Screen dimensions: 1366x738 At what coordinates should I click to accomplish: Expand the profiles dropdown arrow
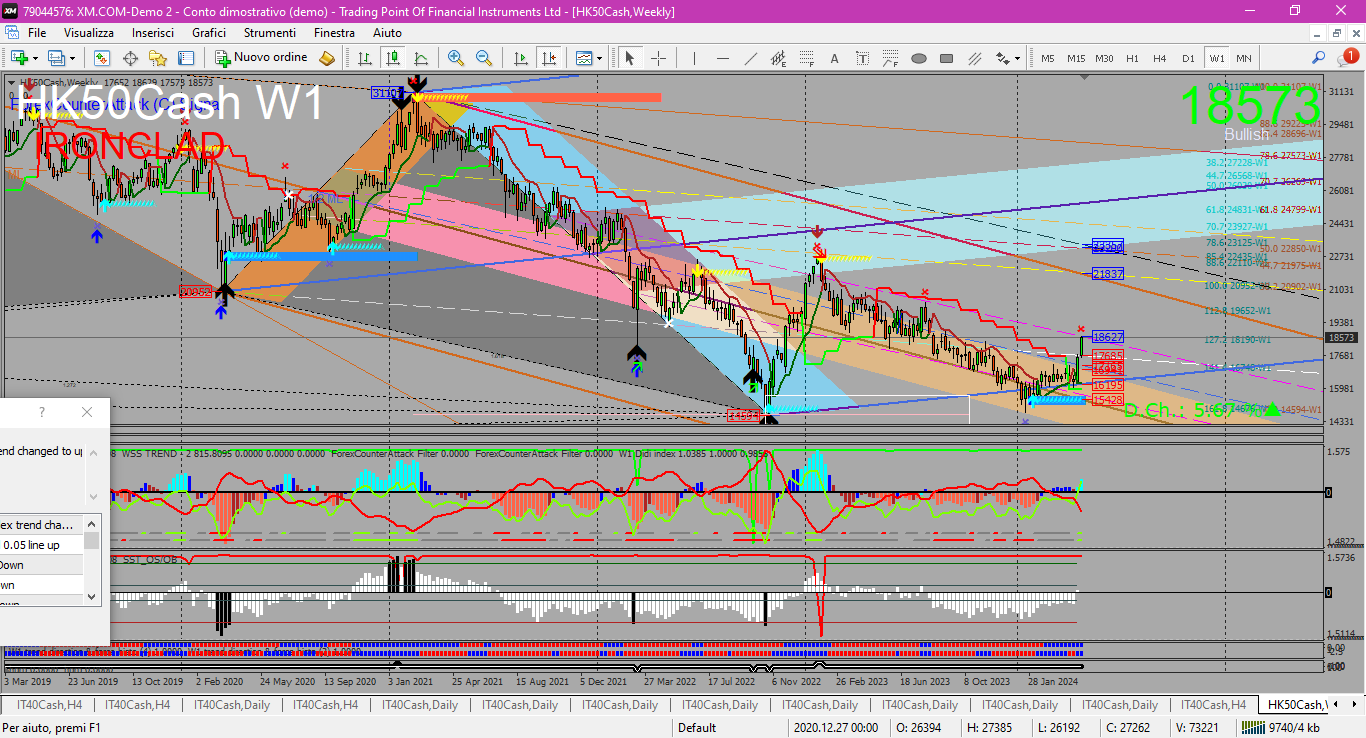(72, 58)
